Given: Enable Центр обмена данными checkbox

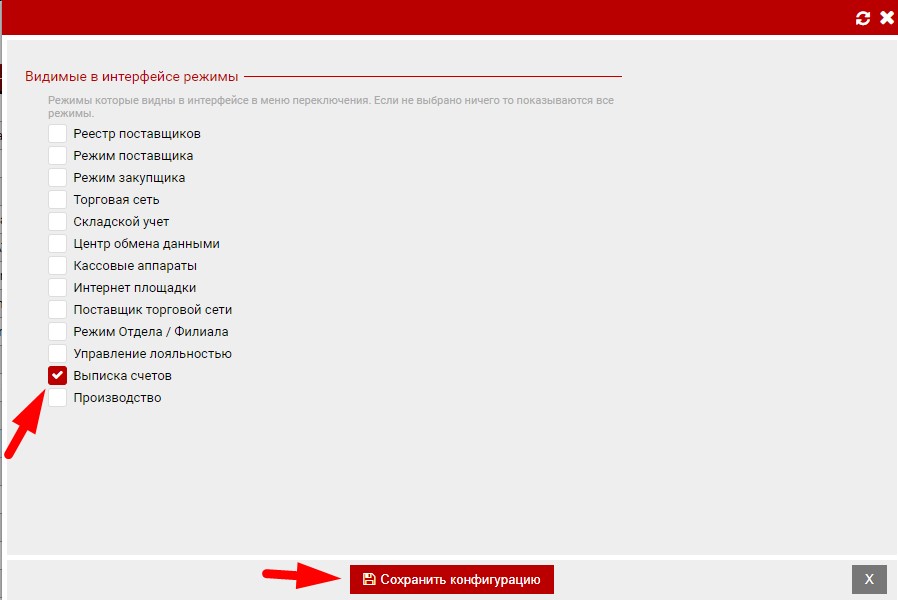Looking at the screenshot, I should 58,243.
